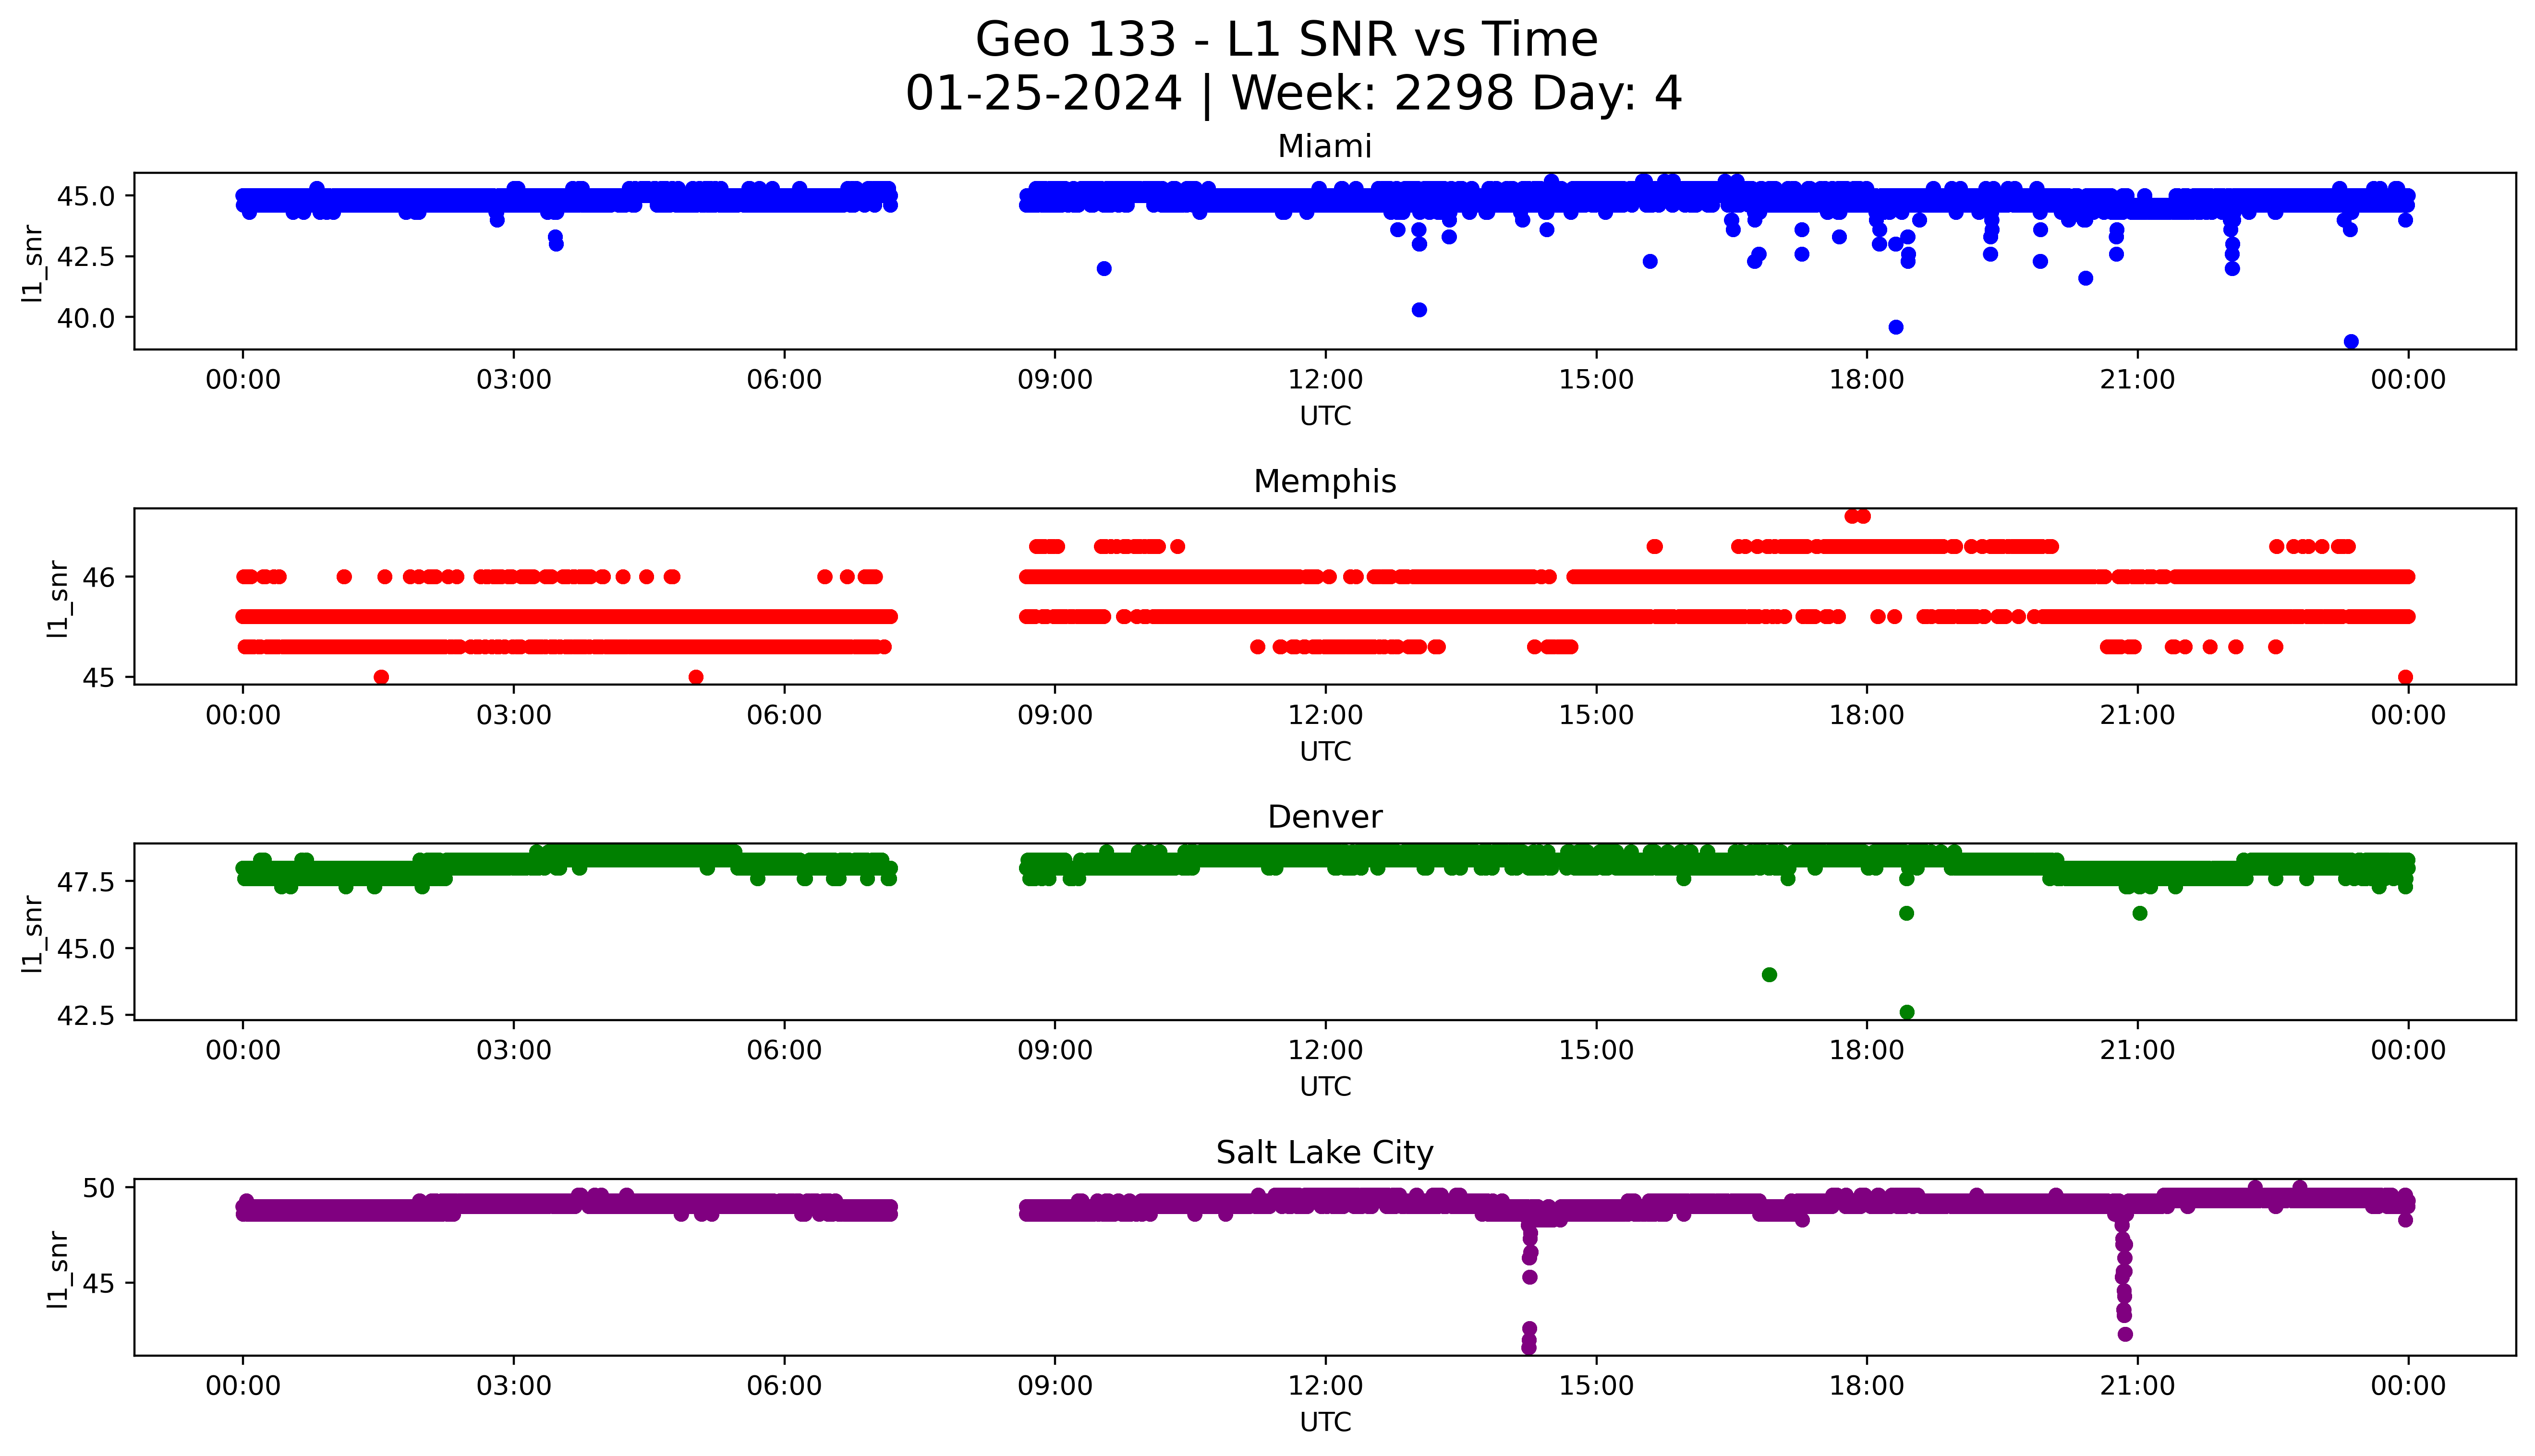Click the Denver green outlier at 44 near 17:00
The height and width of the screenshot is (1456, 2535).
[x=1769, y=975]
